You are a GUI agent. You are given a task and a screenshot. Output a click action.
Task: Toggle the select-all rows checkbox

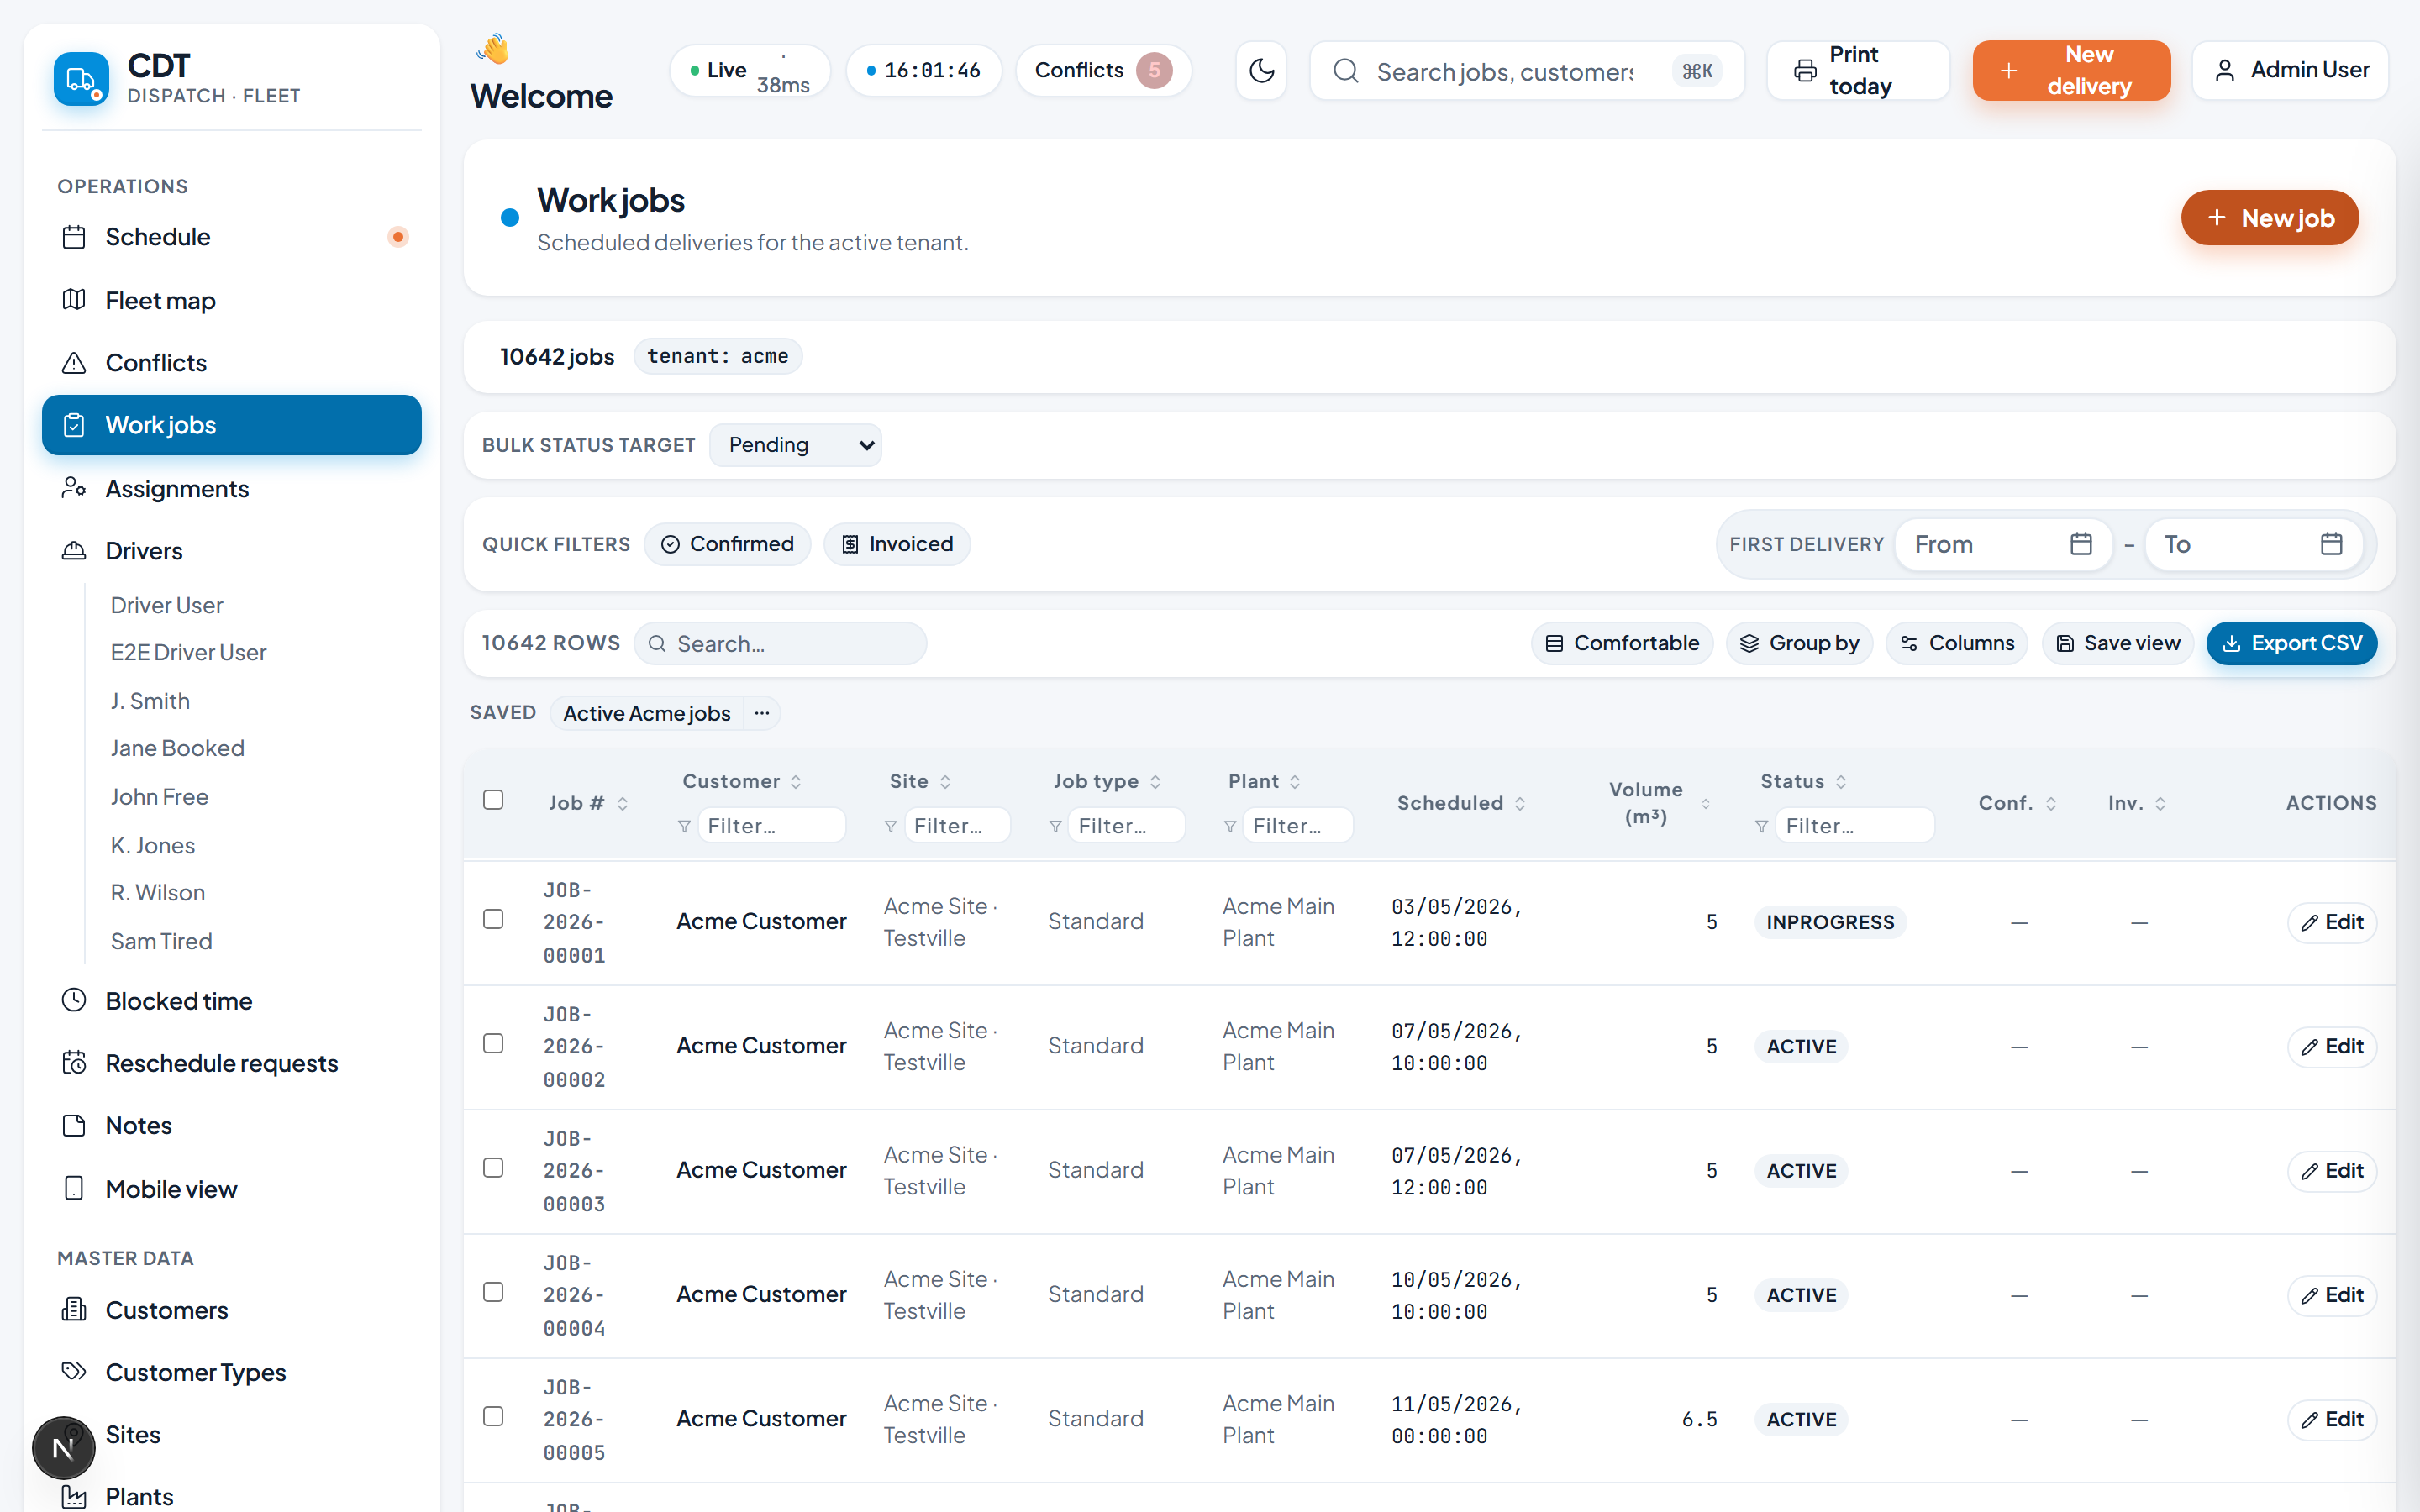493,800
